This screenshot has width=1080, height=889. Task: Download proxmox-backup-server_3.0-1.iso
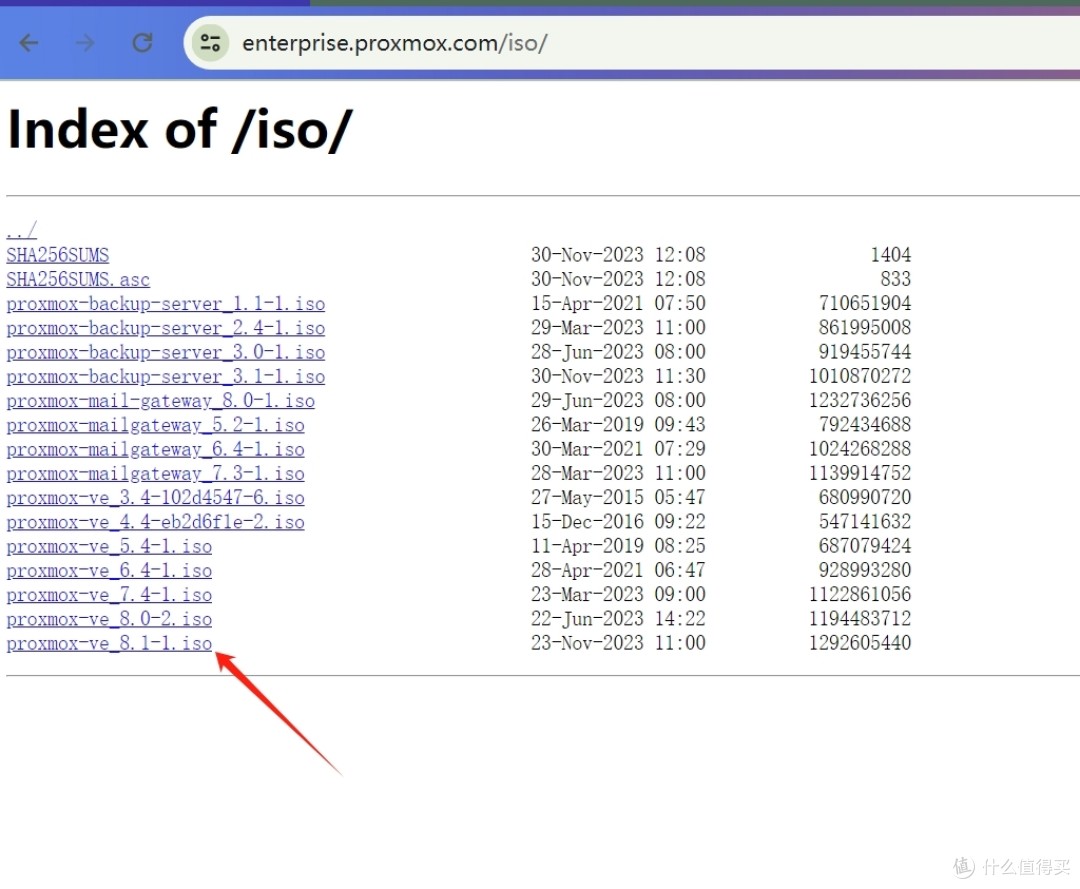point(166,352)
